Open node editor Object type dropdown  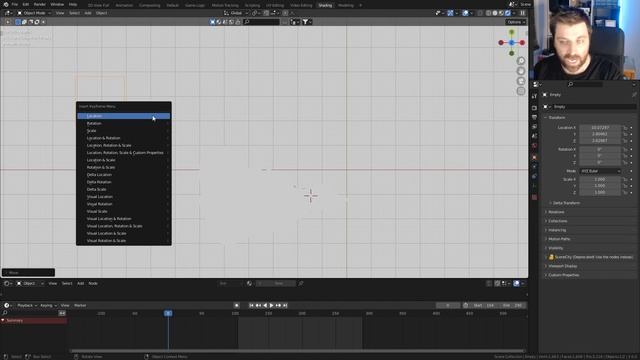29,283
